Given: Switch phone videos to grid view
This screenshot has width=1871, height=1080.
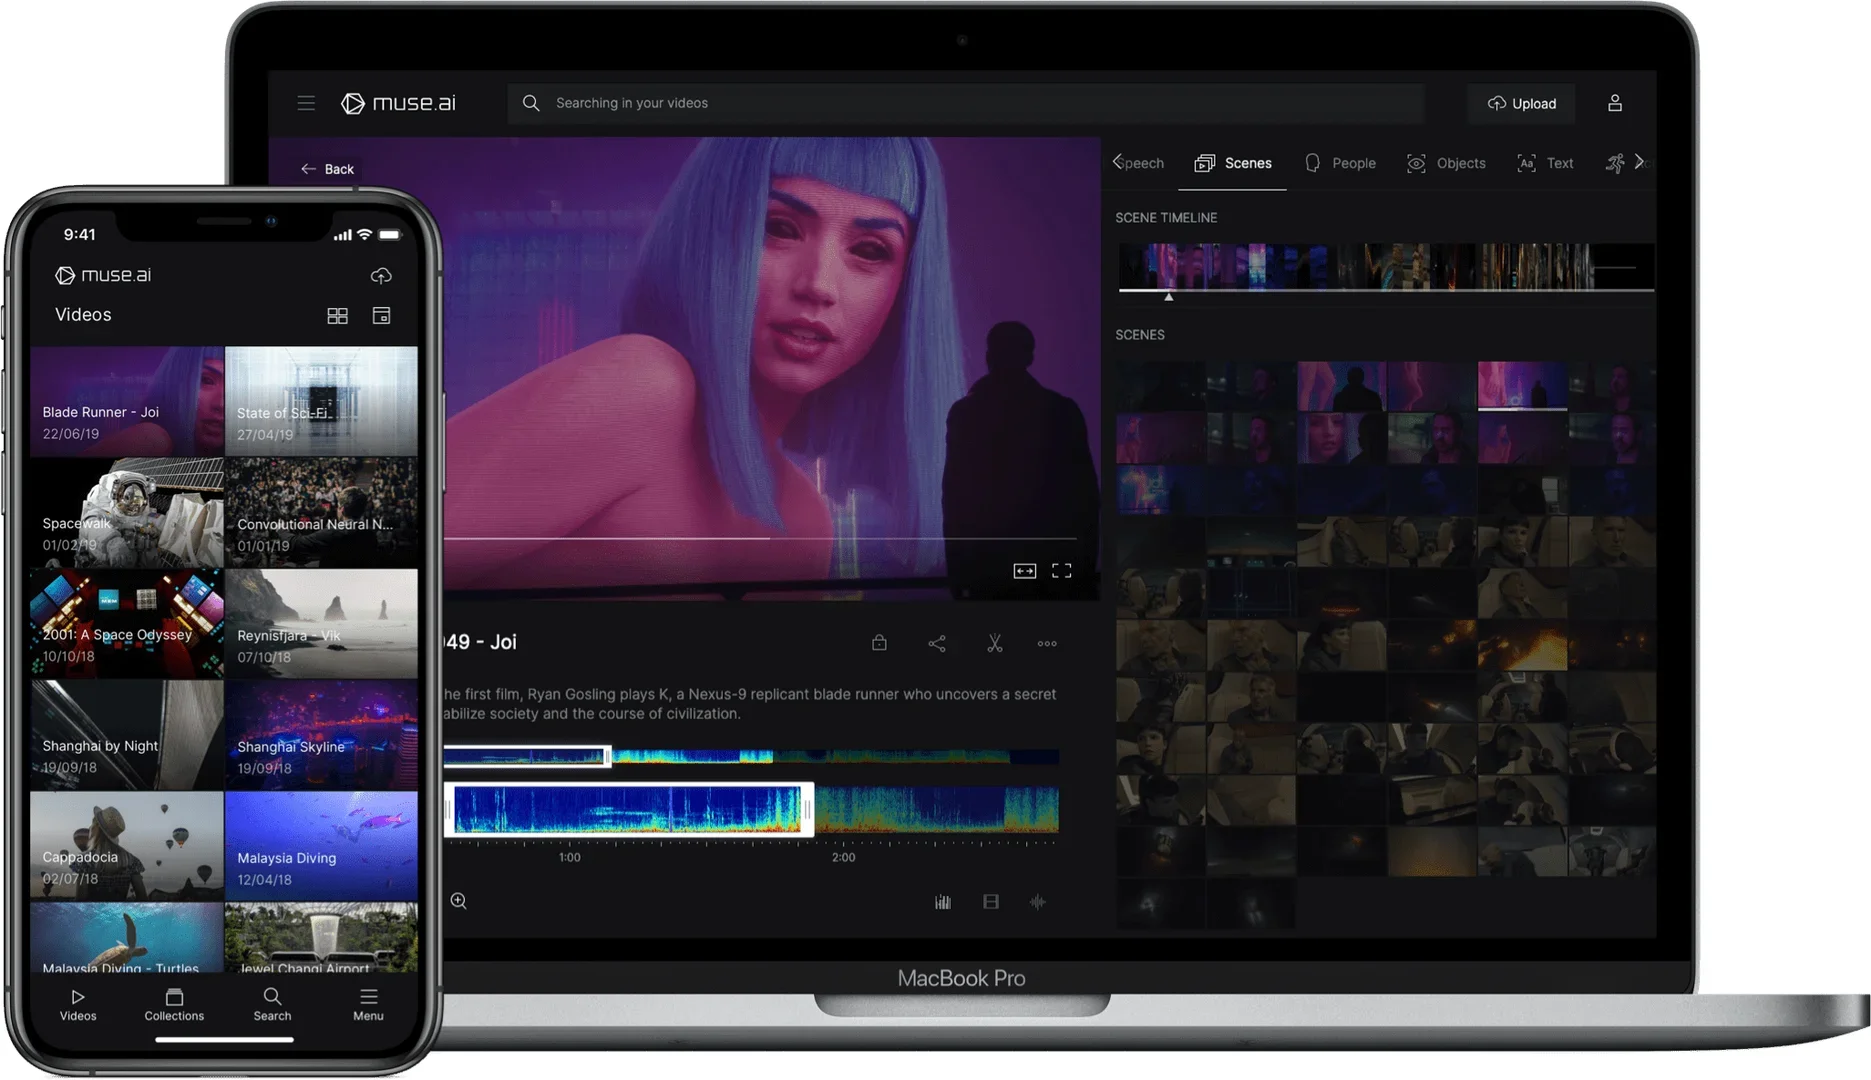Looking at the screenshot, I should [338, 316].
